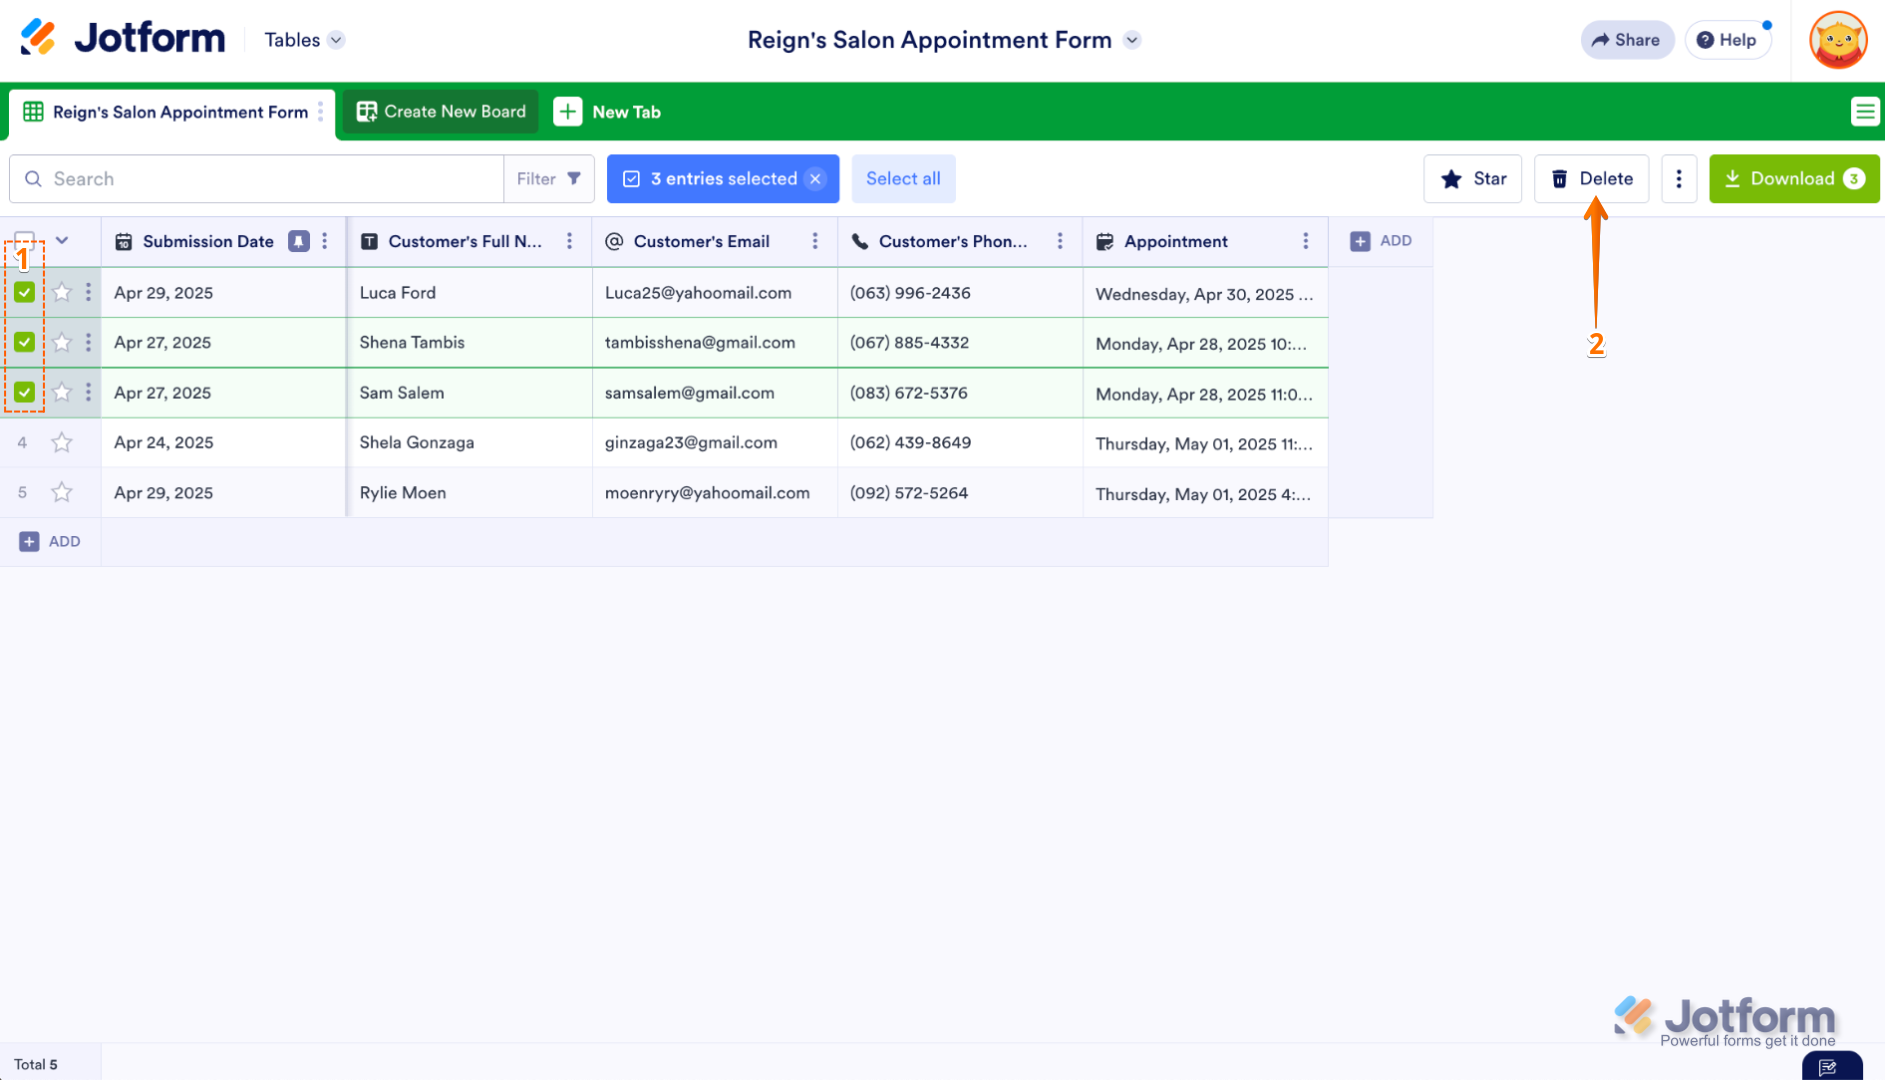The width and height of the screenshot is (1885, 1080).
Task: Click the Shela Gonzaga name cell
Action: click(470, 442)
